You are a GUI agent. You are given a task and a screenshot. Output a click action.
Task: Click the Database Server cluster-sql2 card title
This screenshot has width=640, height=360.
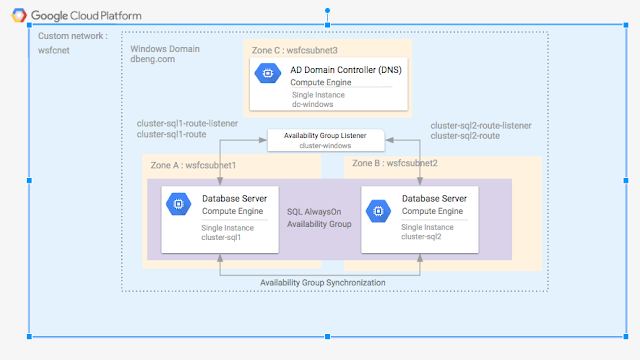pyautogui.click(x=434, y=198)
